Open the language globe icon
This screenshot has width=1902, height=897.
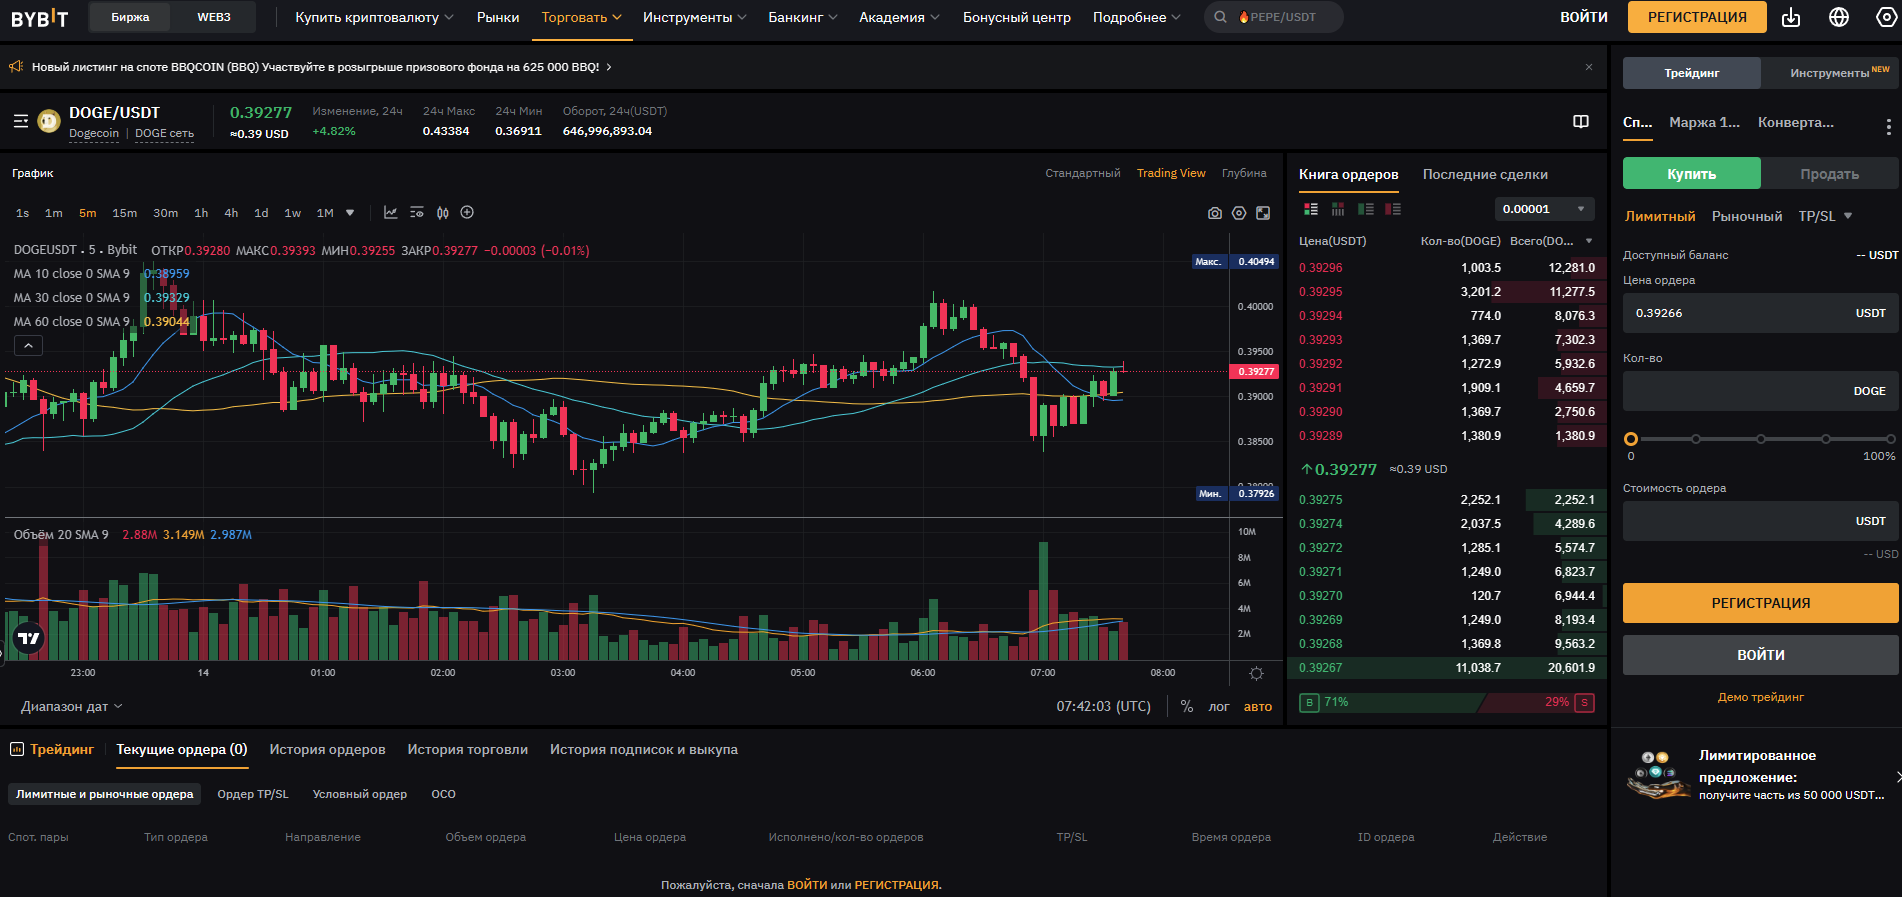(x=1839, y=17)
